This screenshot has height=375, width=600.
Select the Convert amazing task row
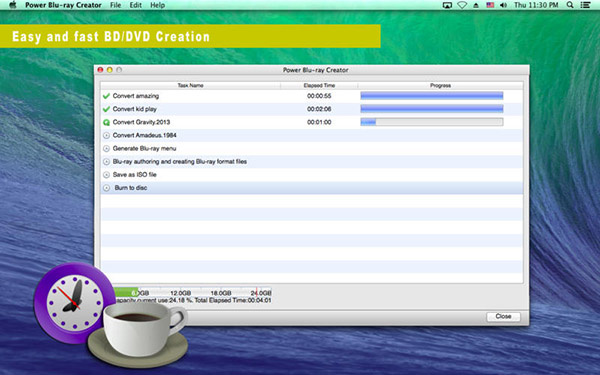tap(312, 96)
